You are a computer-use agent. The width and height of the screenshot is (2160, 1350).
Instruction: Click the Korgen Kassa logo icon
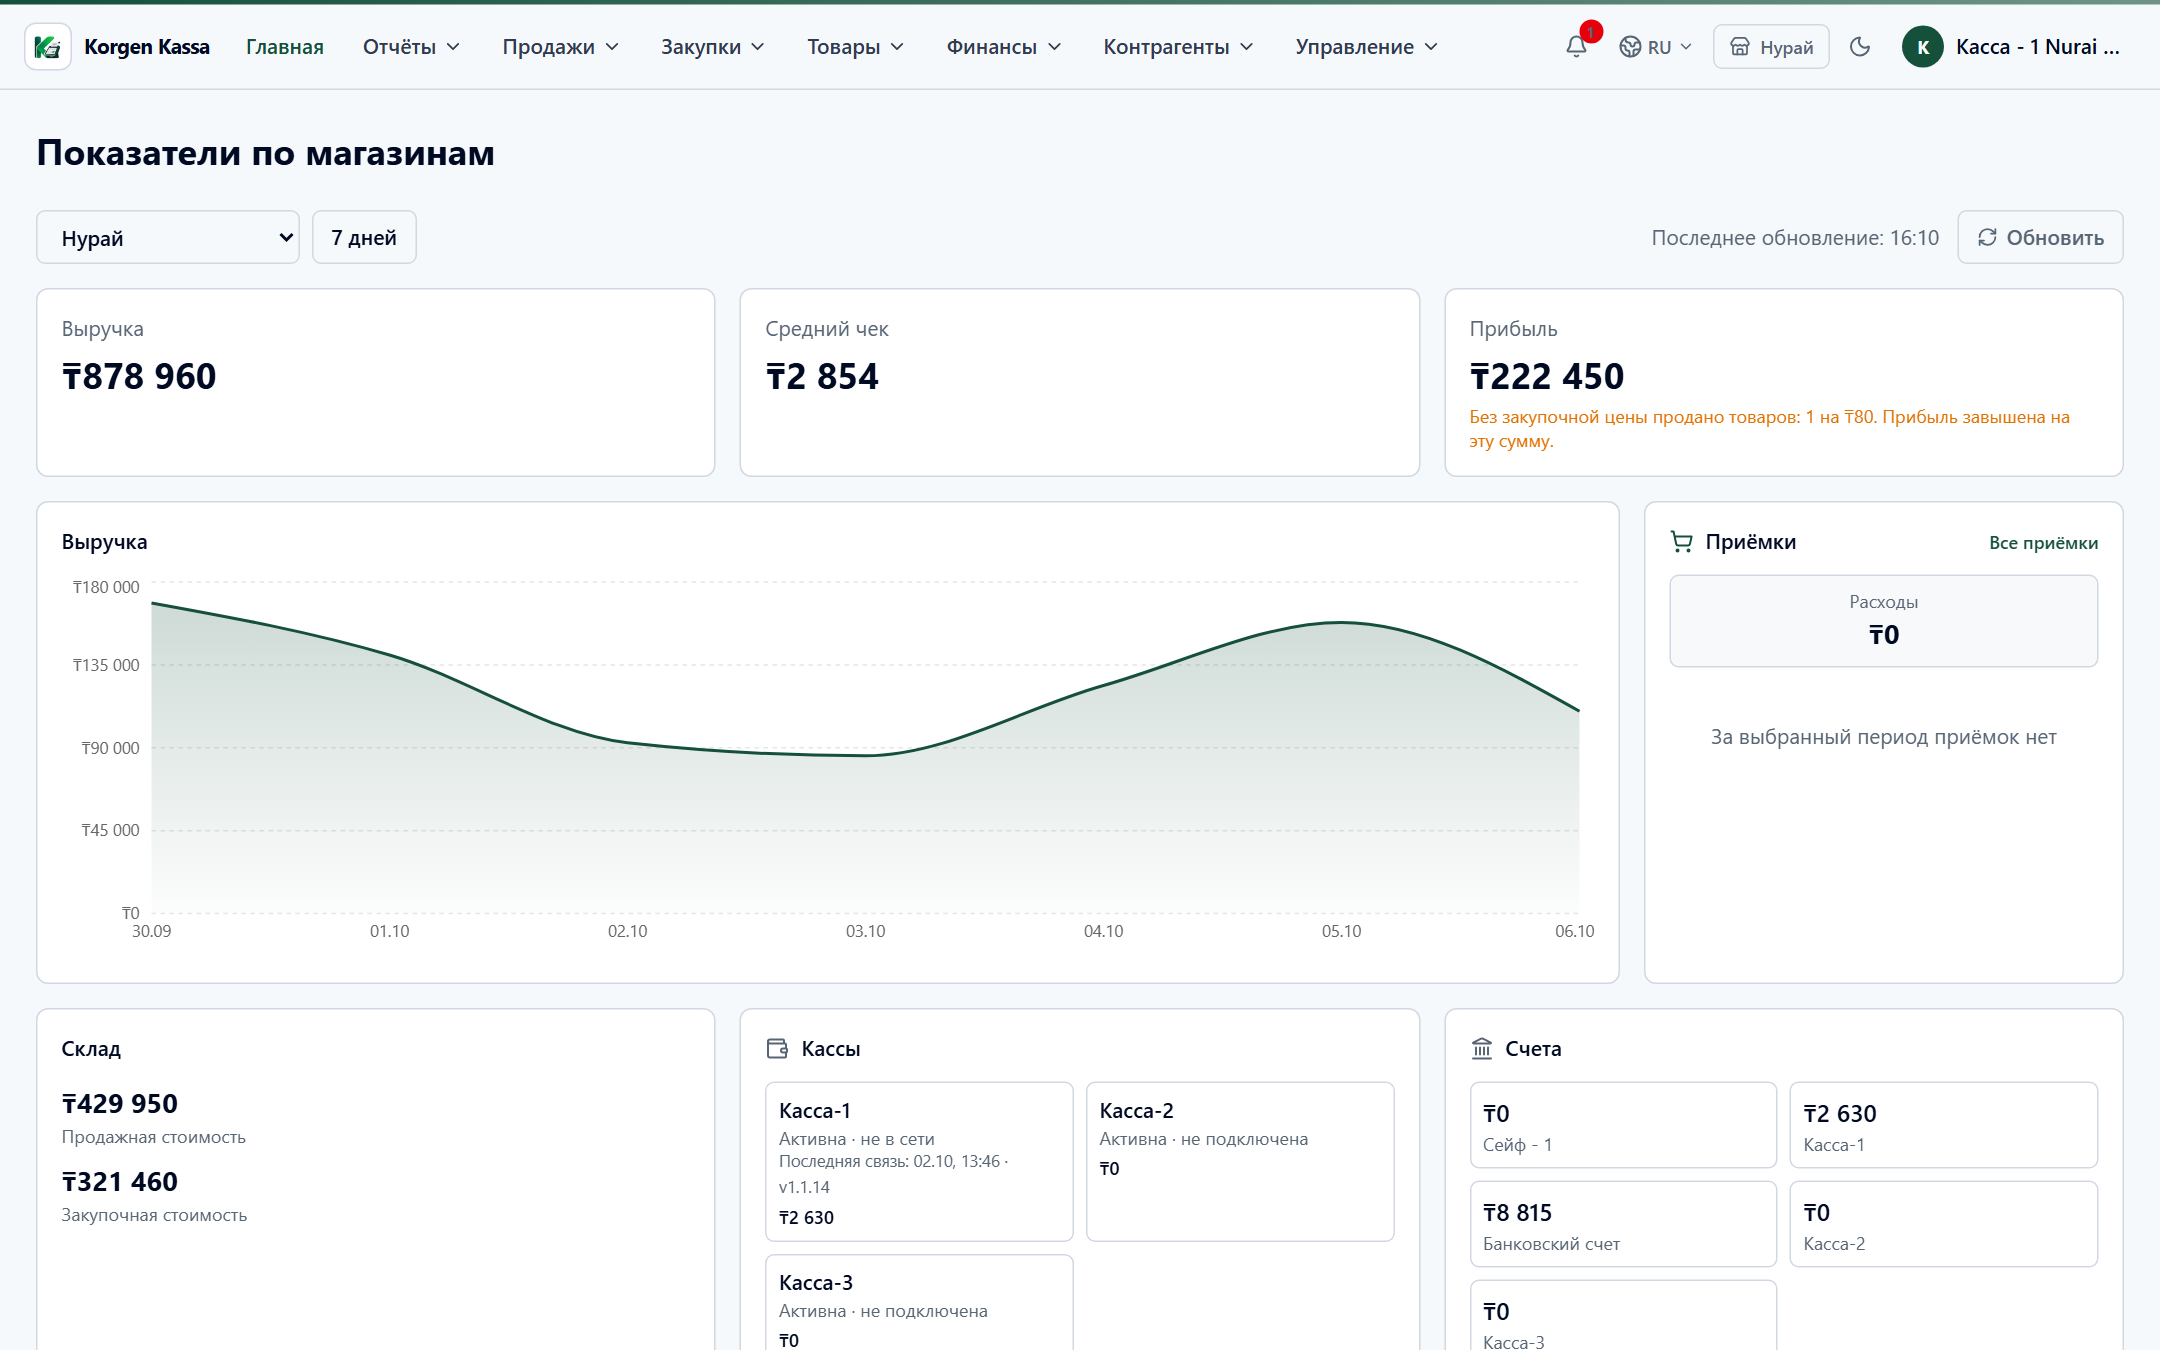[x=47, y=47]
